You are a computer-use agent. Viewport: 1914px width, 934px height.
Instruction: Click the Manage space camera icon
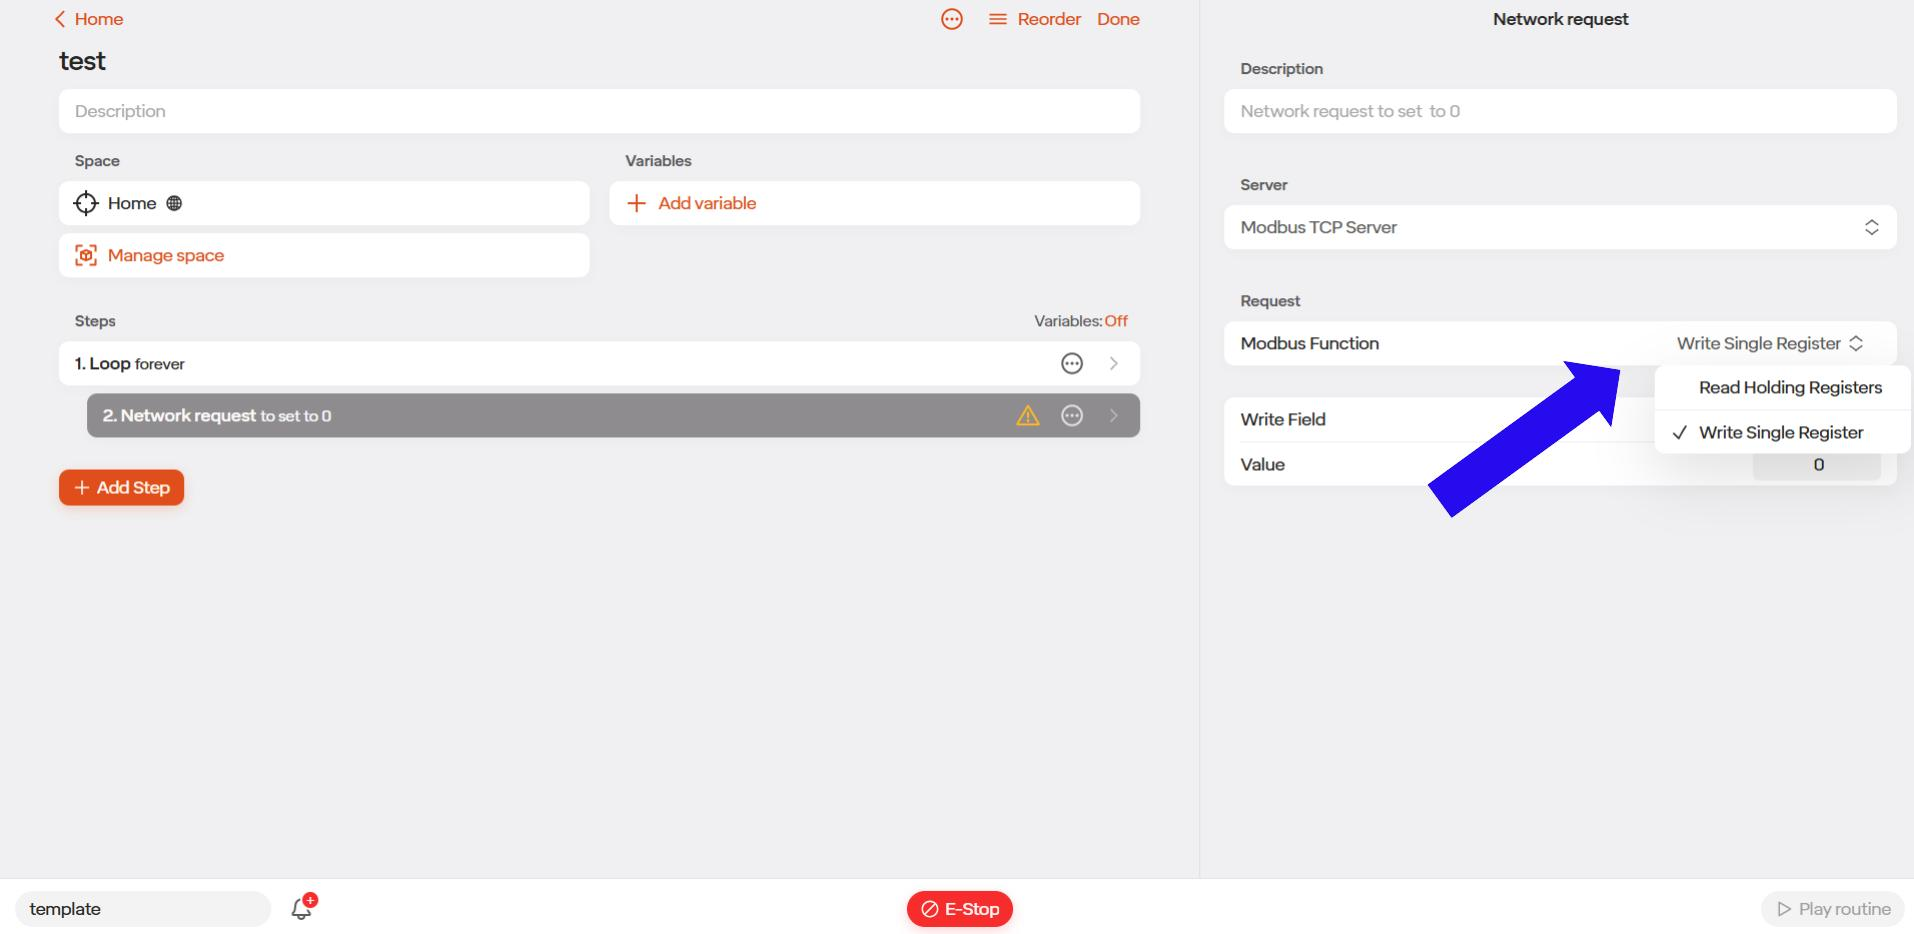86,255
